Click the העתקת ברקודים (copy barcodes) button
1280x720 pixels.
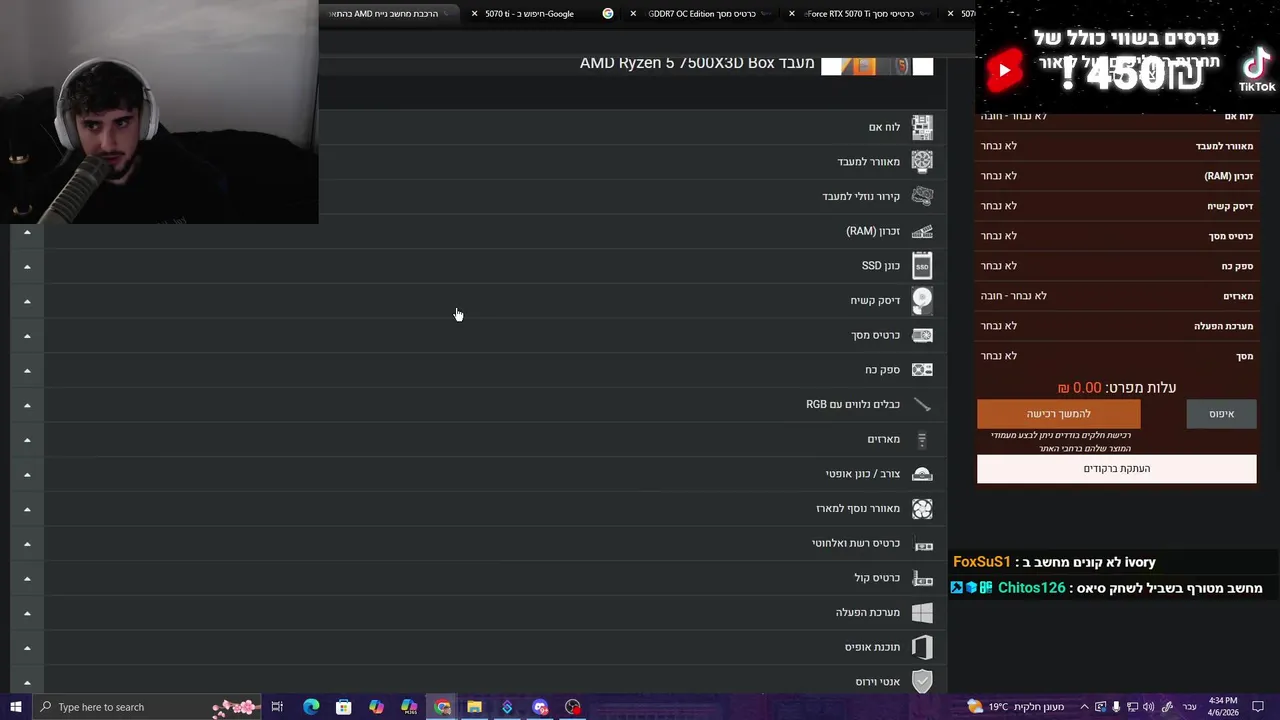pos(1116,469)
